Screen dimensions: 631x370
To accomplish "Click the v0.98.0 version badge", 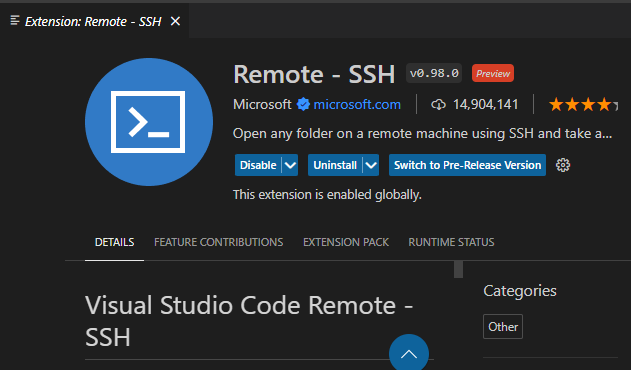I will click(x=434, y=73).
